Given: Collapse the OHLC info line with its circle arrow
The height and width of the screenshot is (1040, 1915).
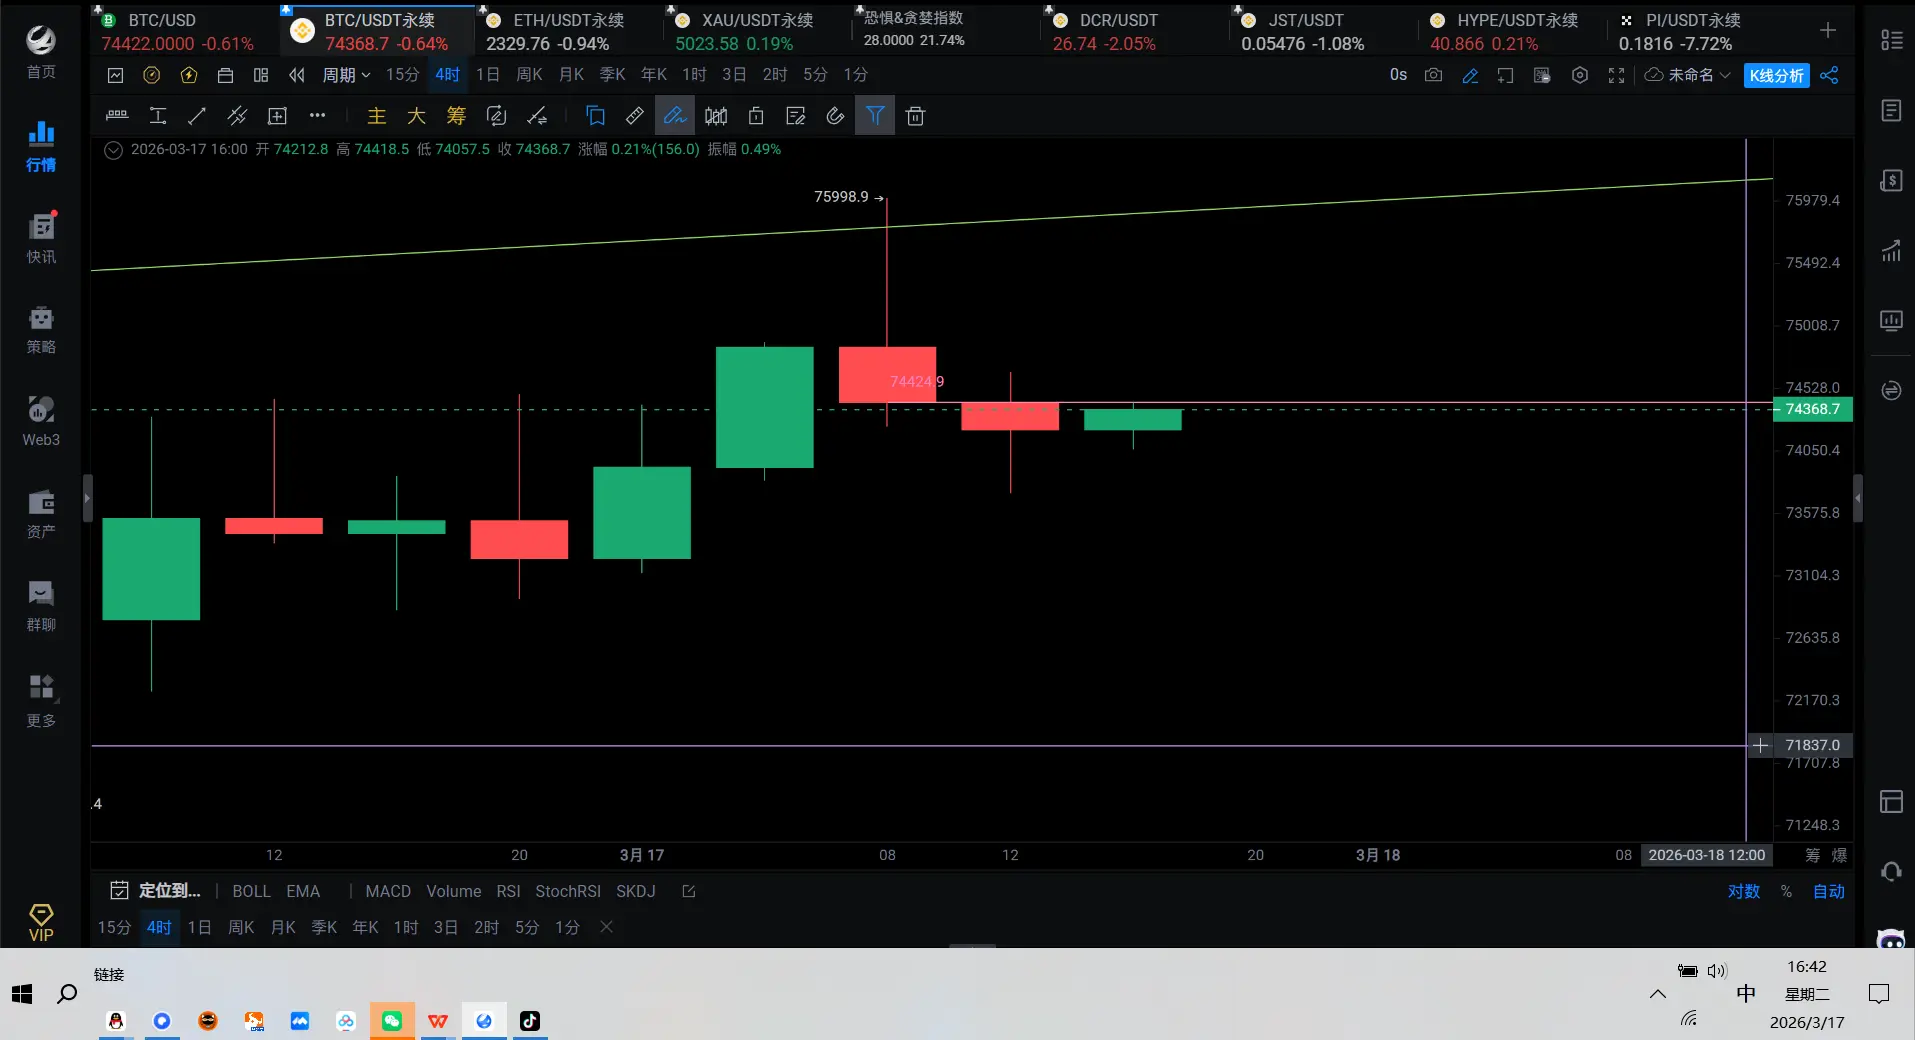Looking at the screenshot, I should point(114,150).
